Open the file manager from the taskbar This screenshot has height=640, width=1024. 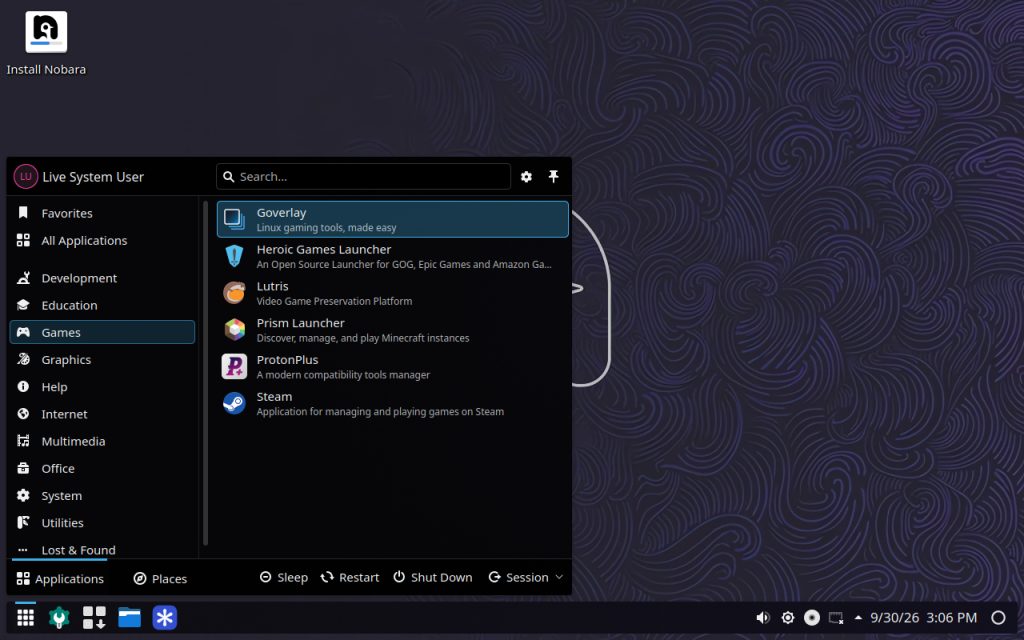(129, 617)
